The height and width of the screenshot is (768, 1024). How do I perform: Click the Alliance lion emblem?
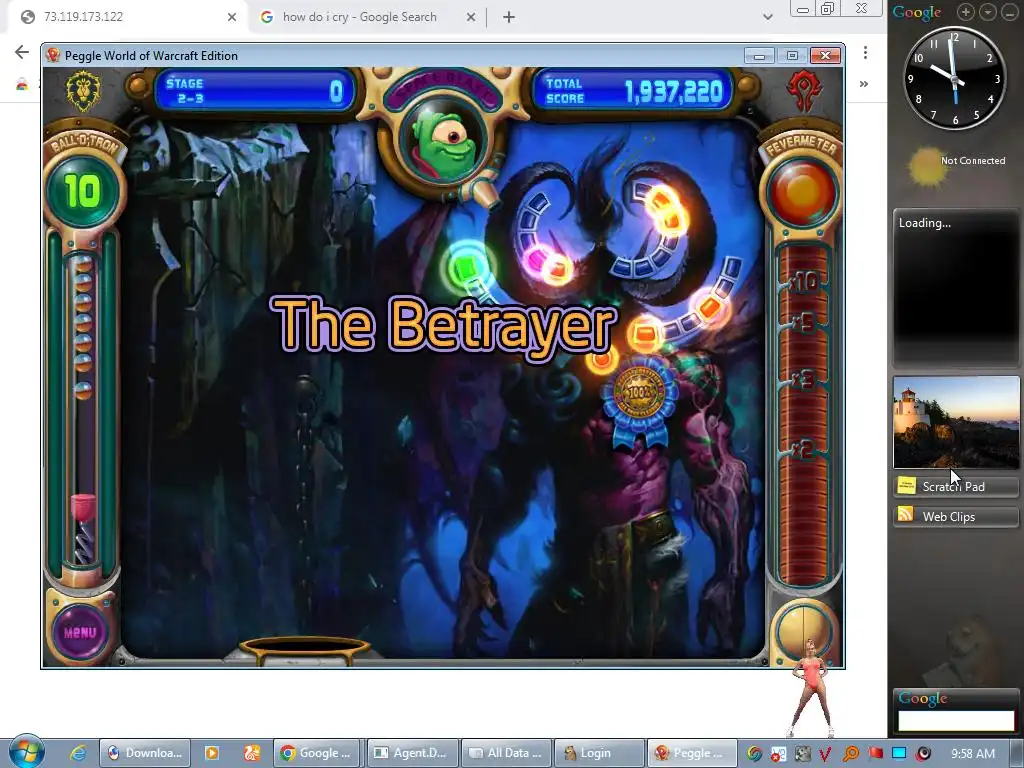[x=84, y=90]
